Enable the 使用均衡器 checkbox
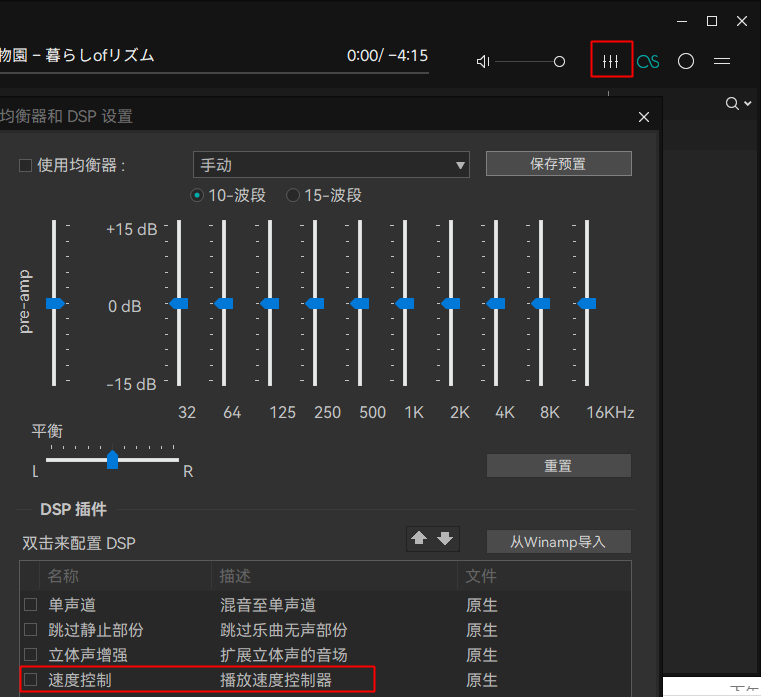761x697 pixels. pos(26,165)
